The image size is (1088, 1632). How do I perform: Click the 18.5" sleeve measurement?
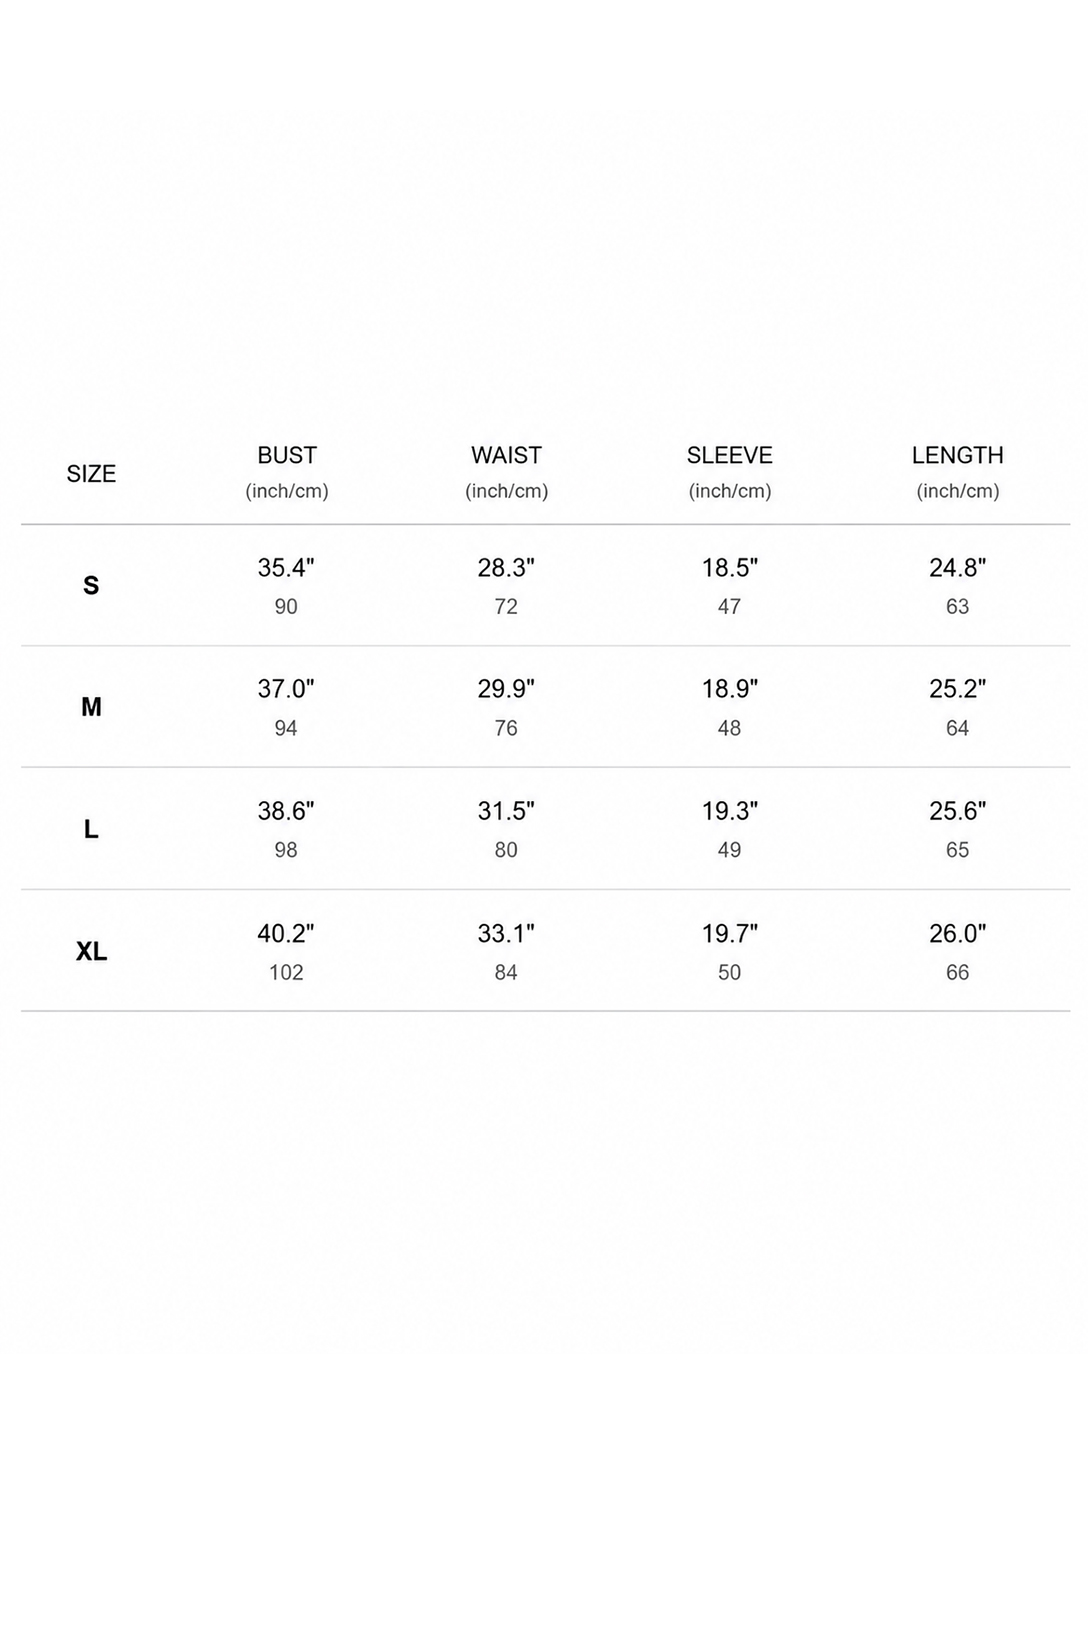coord(729,567)
